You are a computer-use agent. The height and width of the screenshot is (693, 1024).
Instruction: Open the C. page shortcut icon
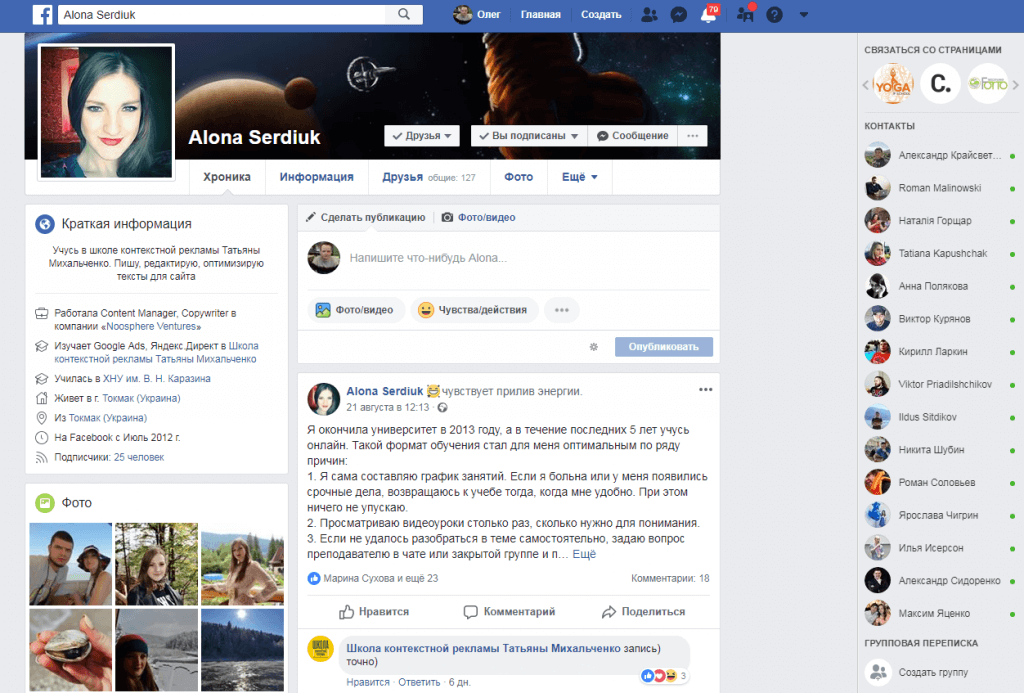(939, 84)
